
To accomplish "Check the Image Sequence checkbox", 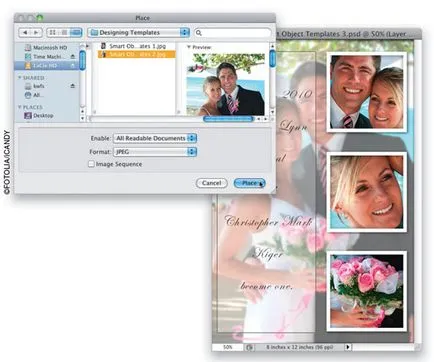I will pyautogui.click(x=91, y=164).
